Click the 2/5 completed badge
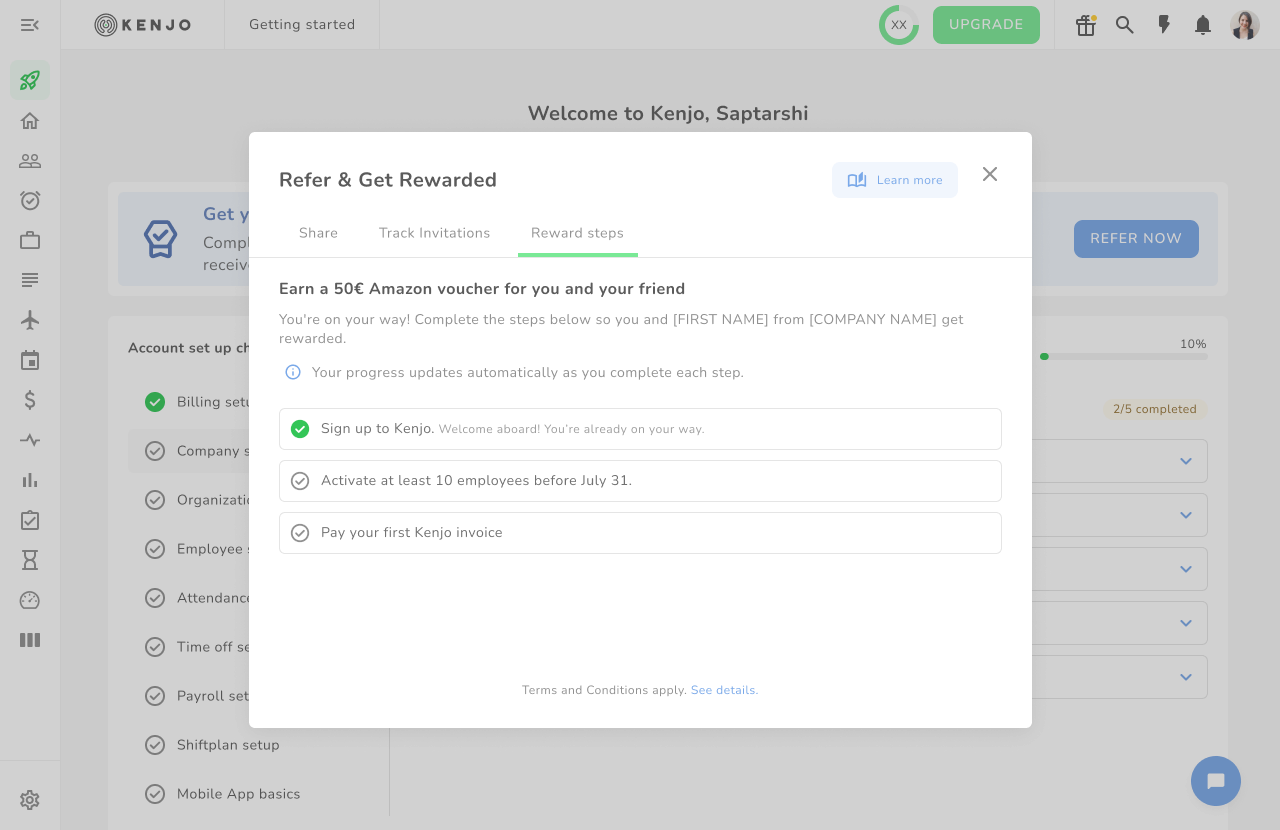 [x=1155, y=409]
